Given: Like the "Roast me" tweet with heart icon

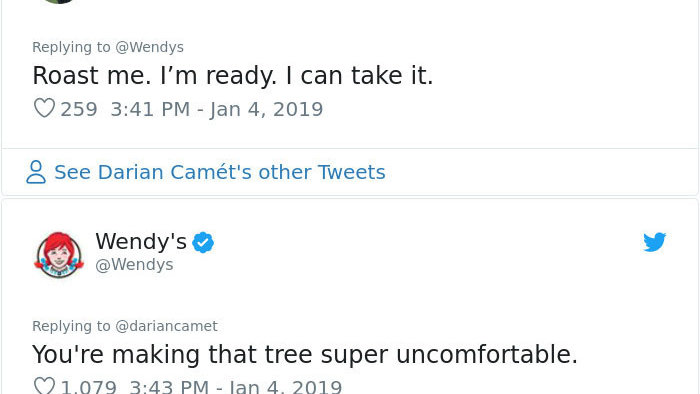Looking at the screenshot, I should pos(44,108).
